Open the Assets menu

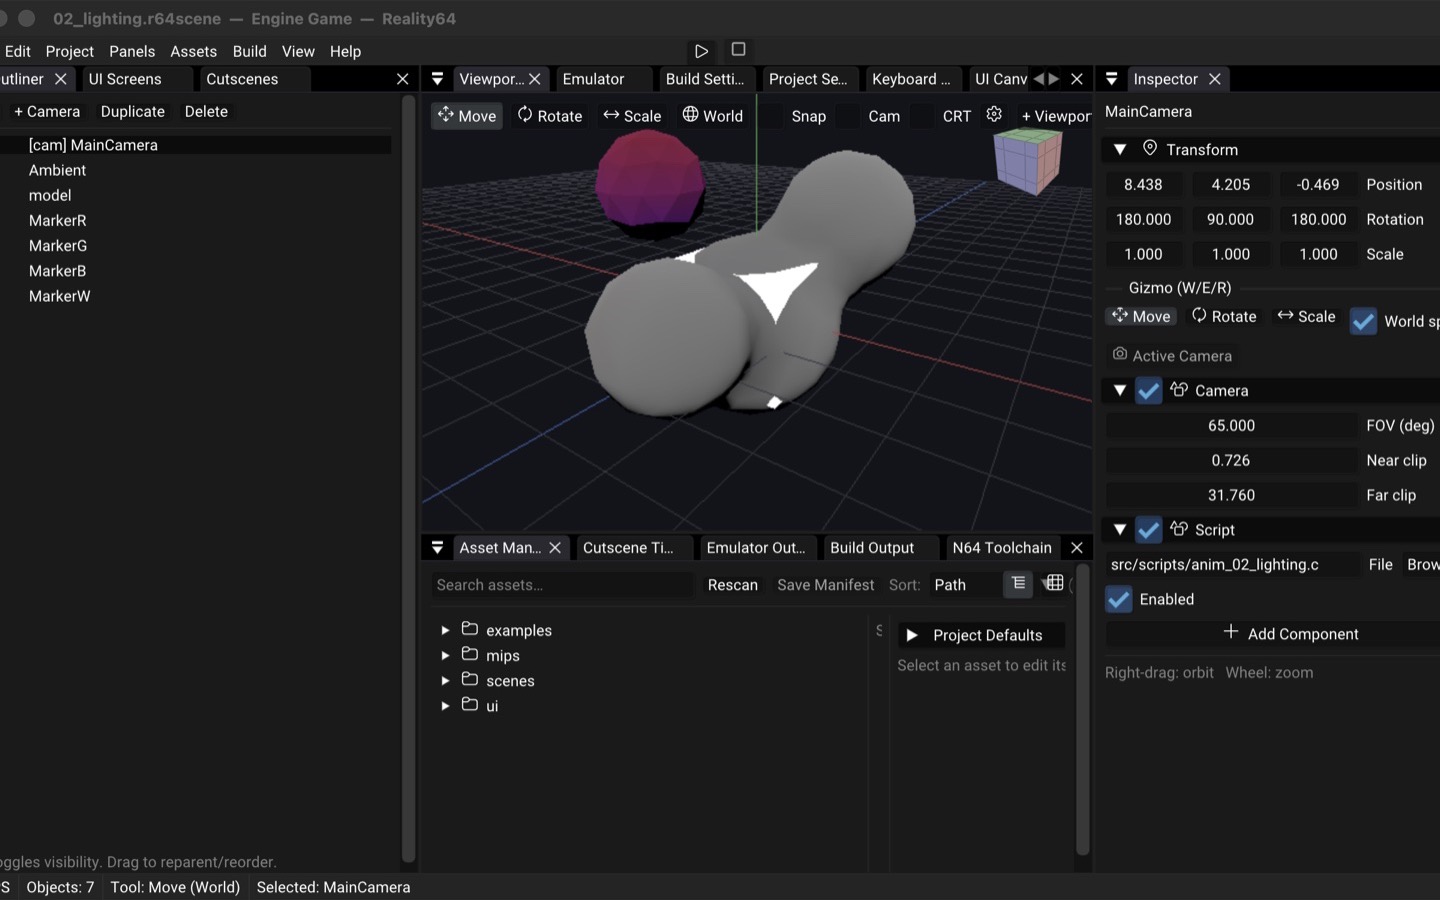coord(193,51)
